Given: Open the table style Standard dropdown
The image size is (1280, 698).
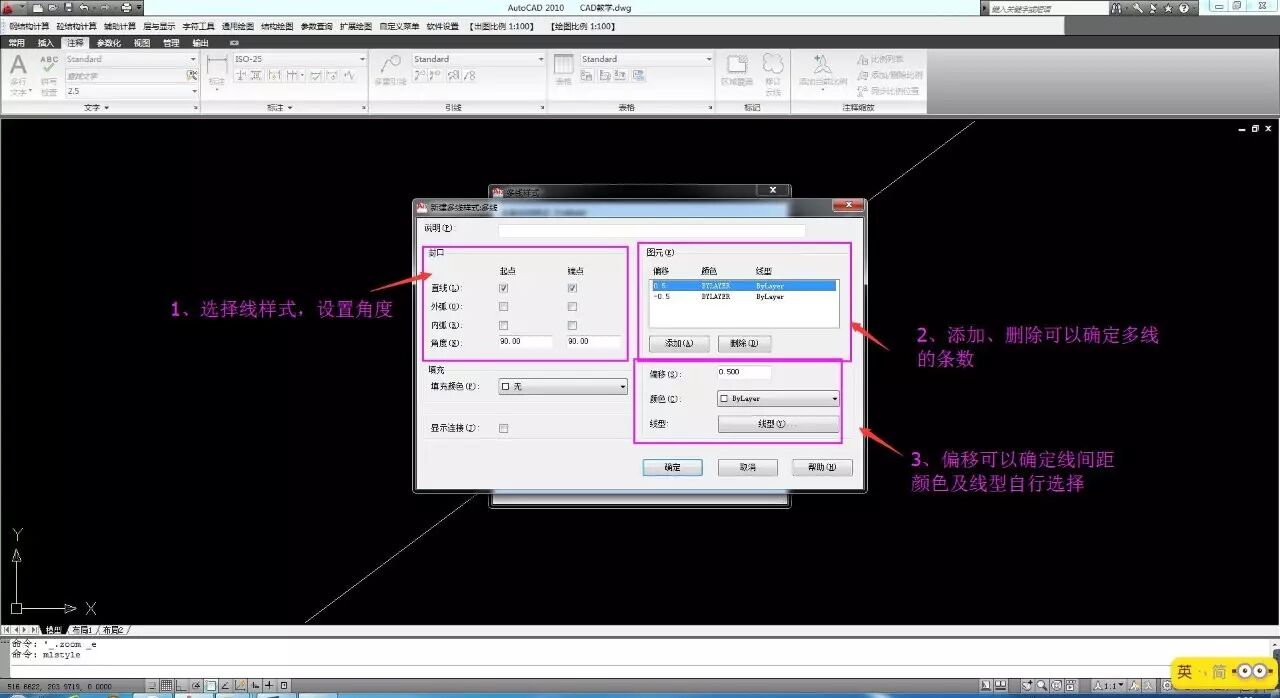Looking at the screenshot, I should [x=646, y=59].
